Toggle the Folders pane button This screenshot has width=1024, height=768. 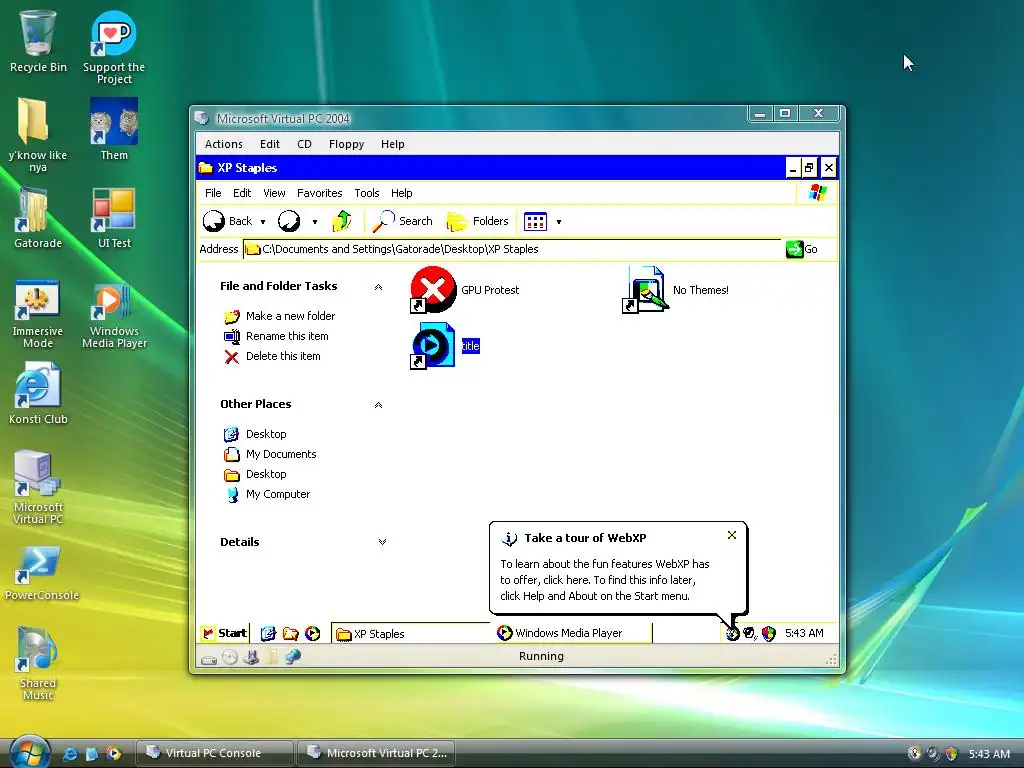coord(477,221)
